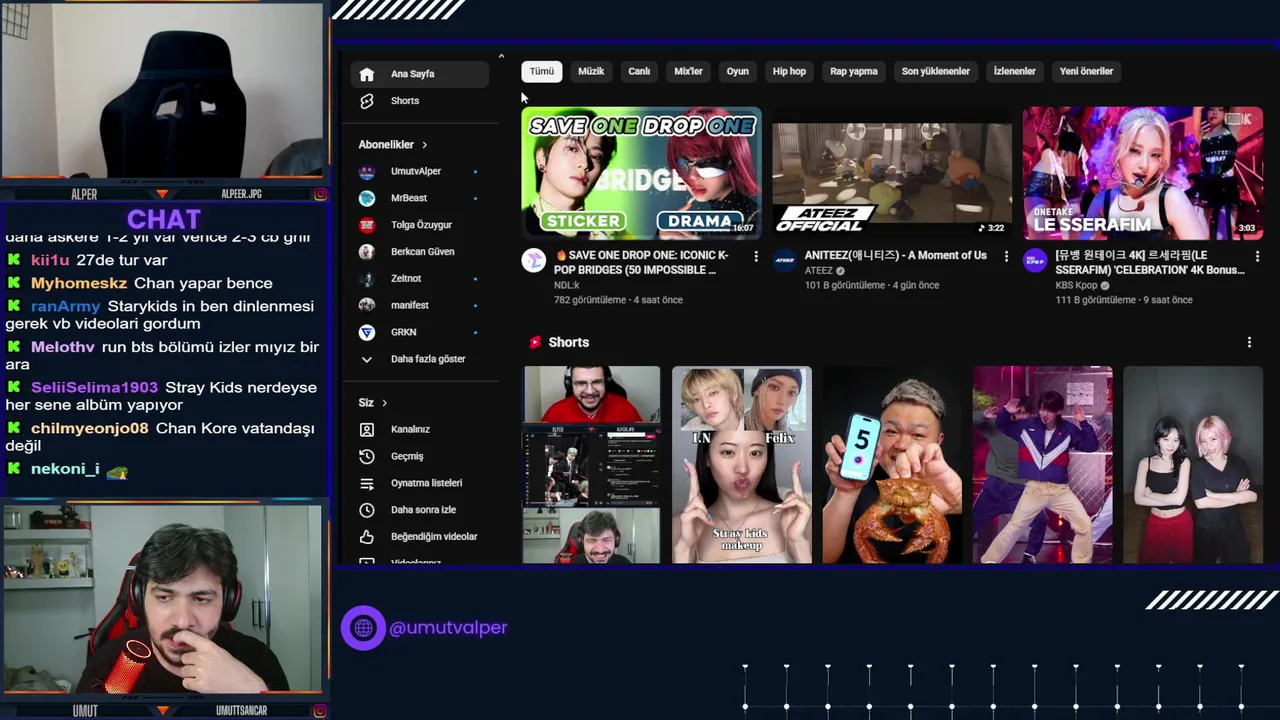Open Shorts shelf more options menu

click(x=1249, y=342)
